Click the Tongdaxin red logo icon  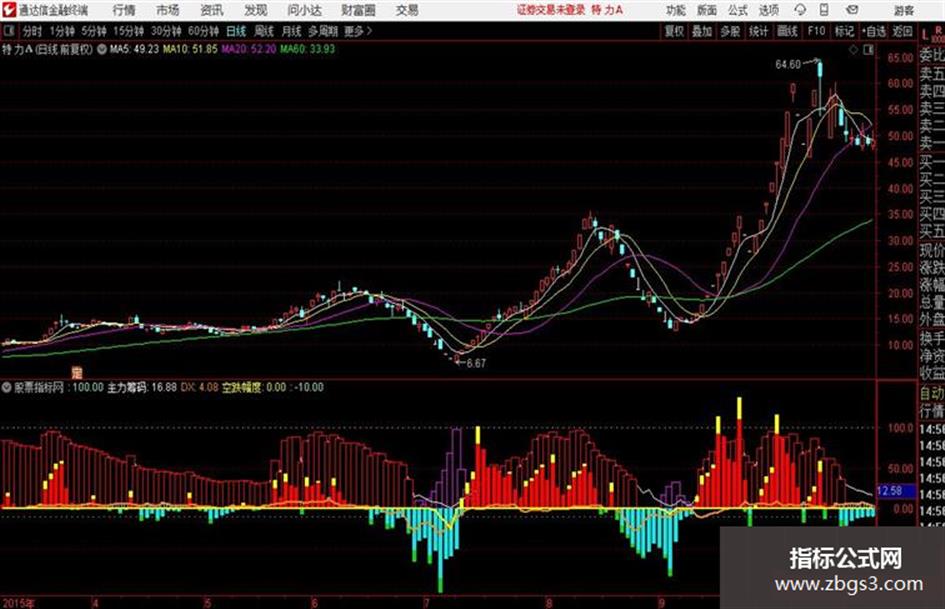(8, 9)
